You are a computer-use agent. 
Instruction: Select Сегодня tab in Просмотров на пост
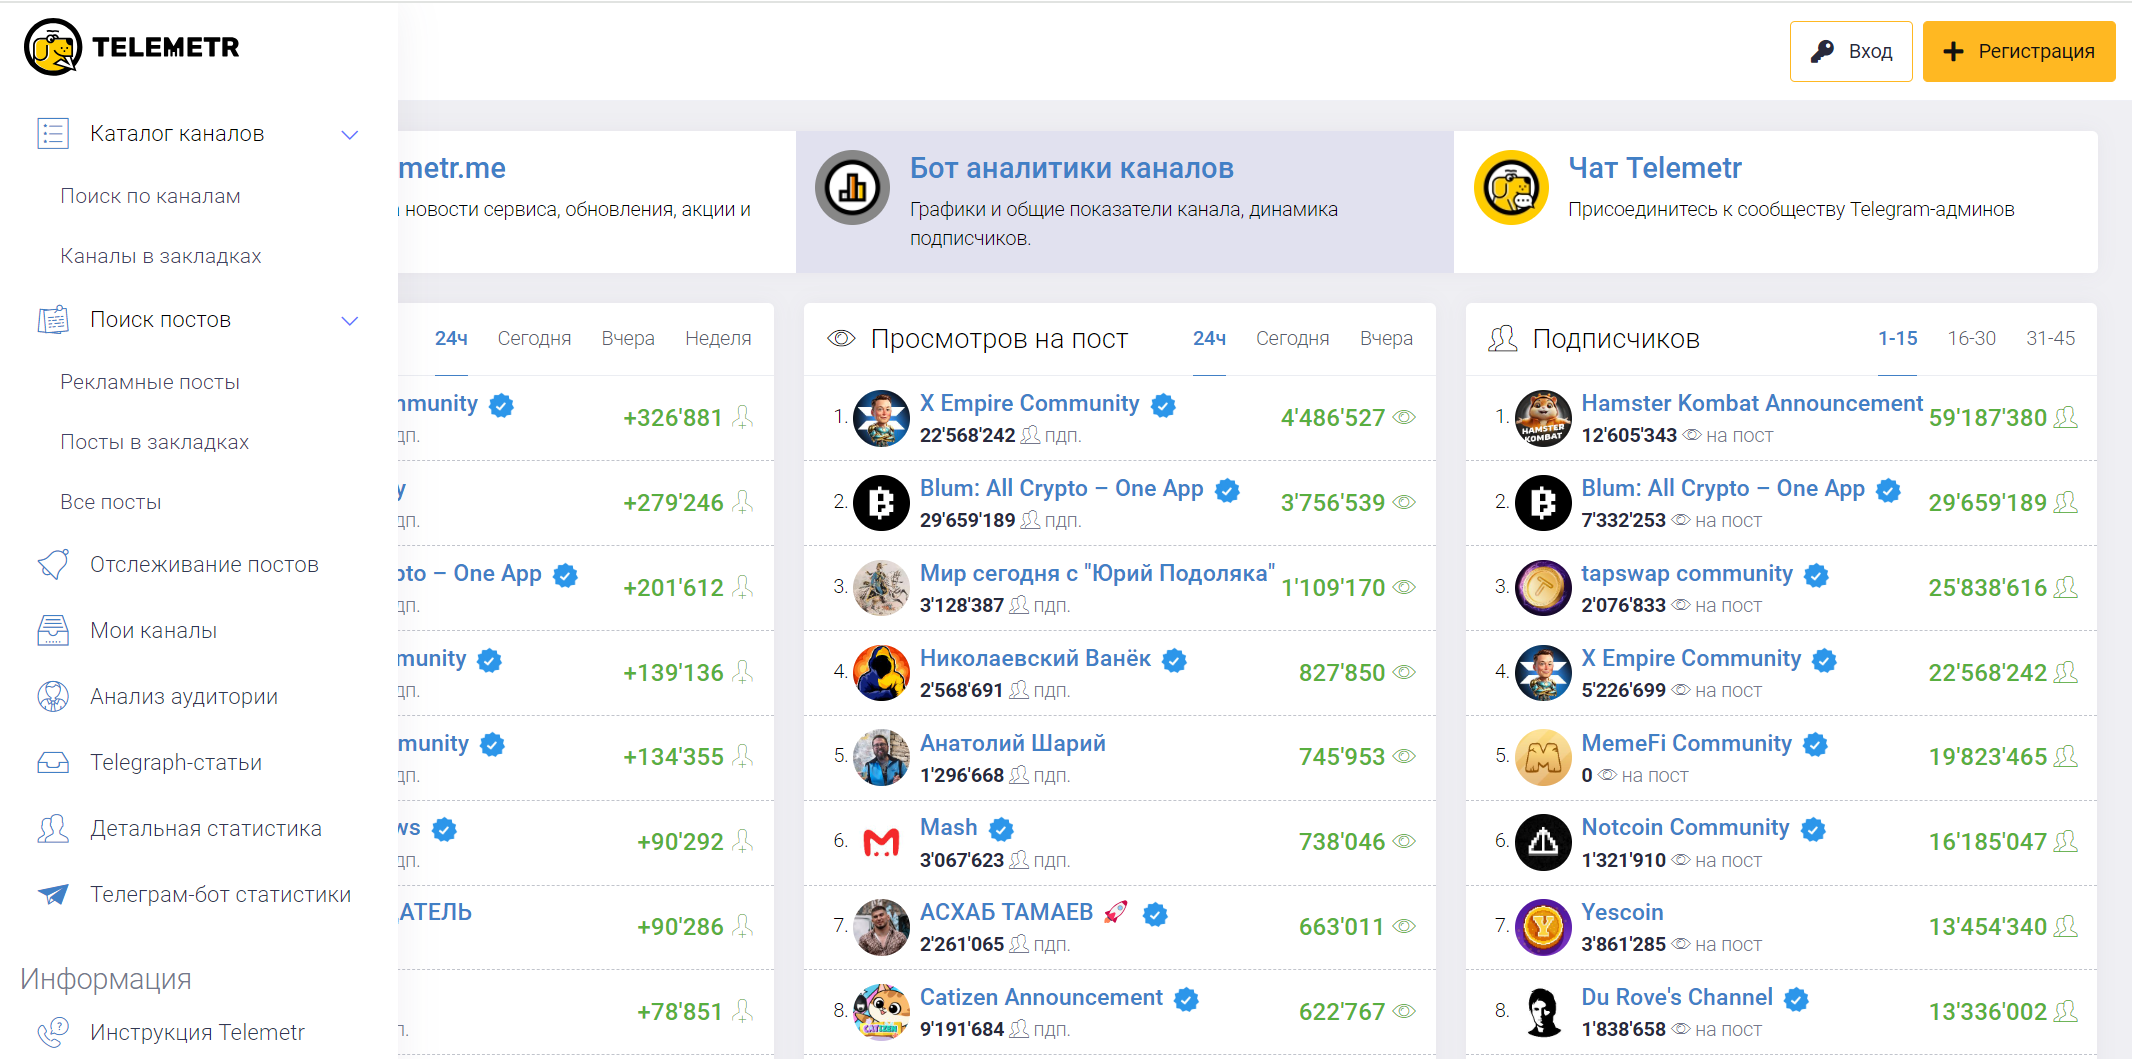pyautogui.click(x=1292, y=338)
